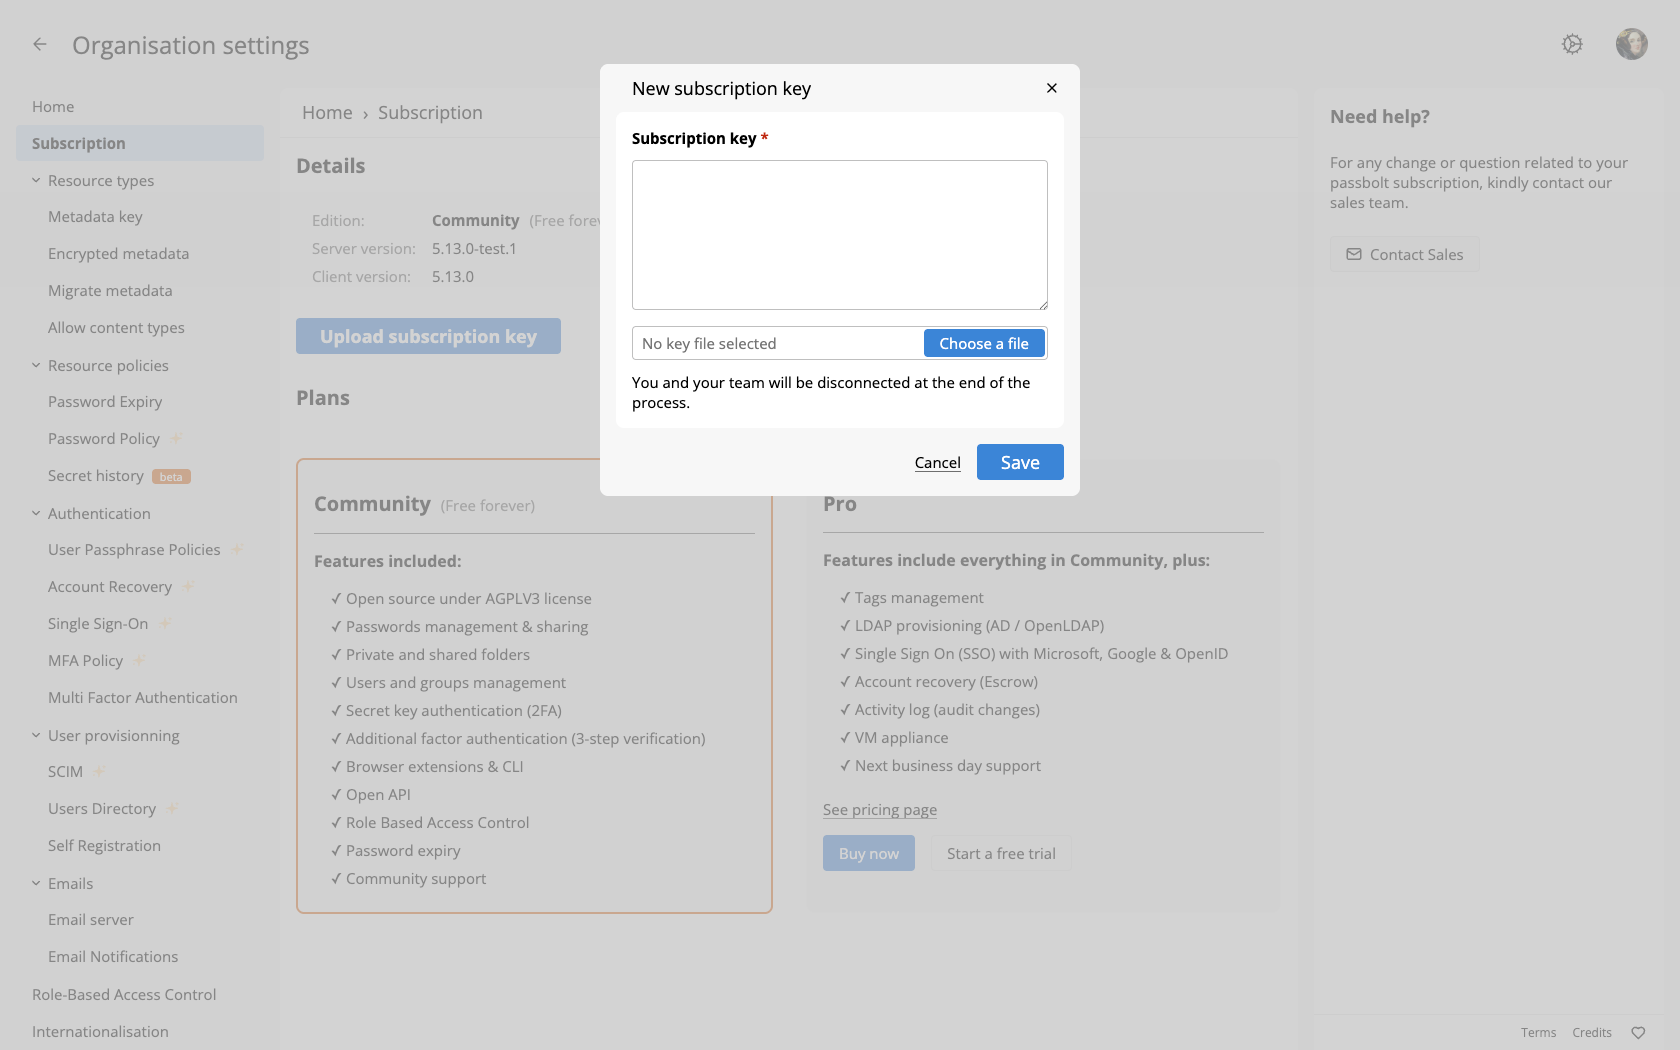
Task: Open Encrypted metadata settings
Action: 118,254
